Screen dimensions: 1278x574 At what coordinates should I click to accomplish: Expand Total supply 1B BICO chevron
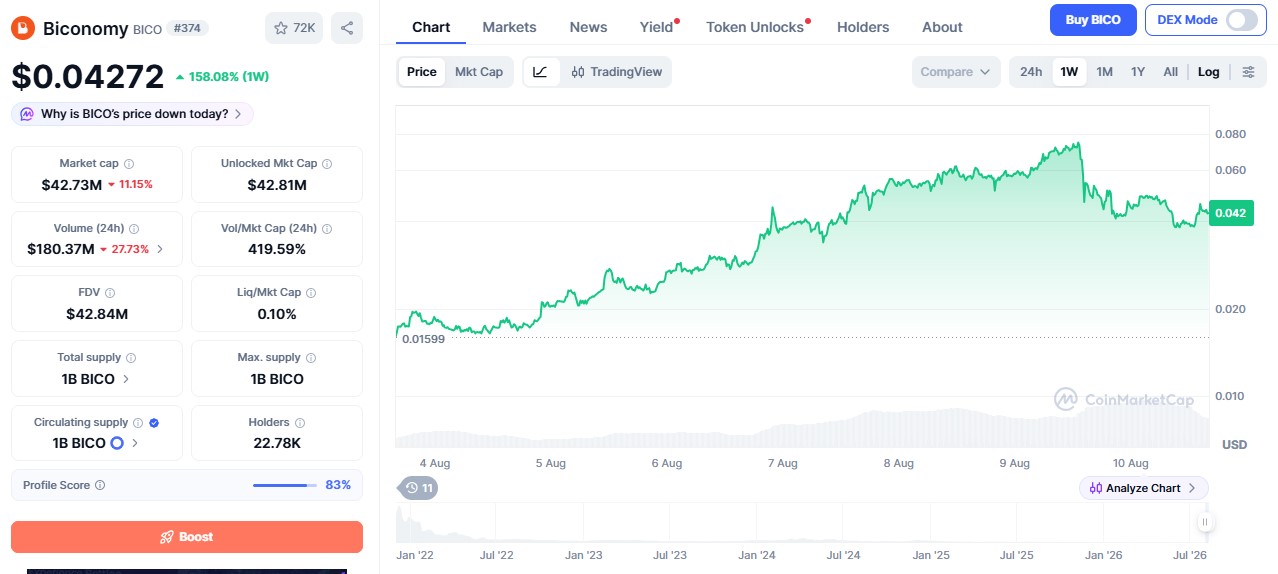click(x=126, y=379)
